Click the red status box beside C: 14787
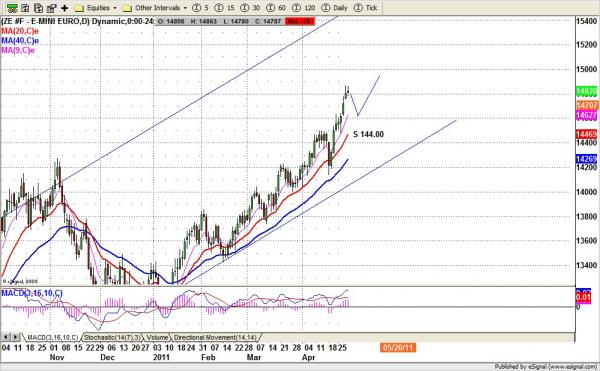 click(x=300, y=21)
